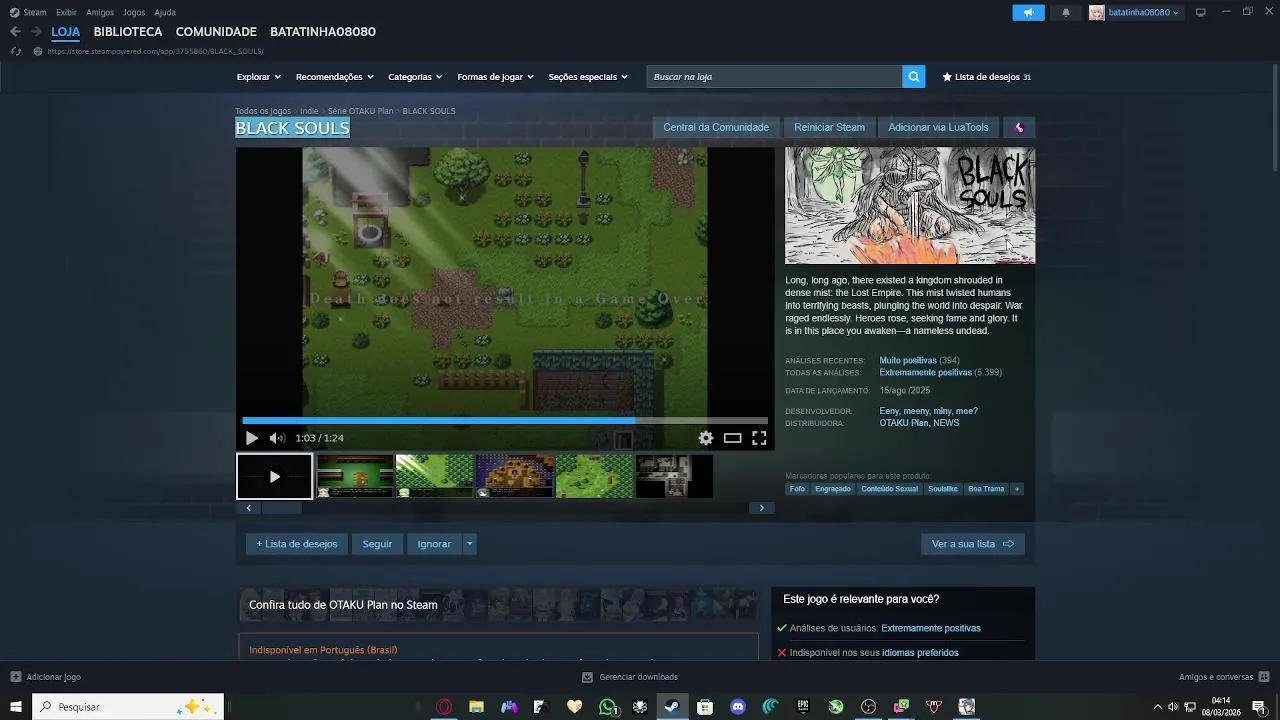Click the Seguir button
The width and height of the screenshot is (1280, 720).
(377, 544)
